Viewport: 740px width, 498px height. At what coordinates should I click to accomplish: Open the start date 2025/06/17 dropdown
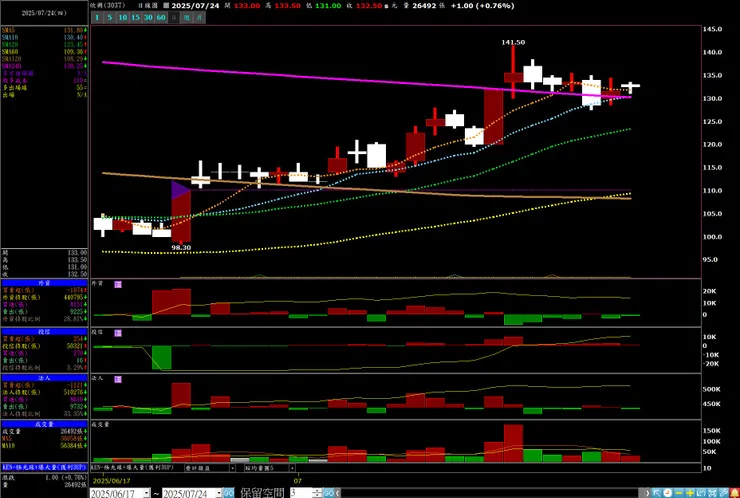(147, 493)
